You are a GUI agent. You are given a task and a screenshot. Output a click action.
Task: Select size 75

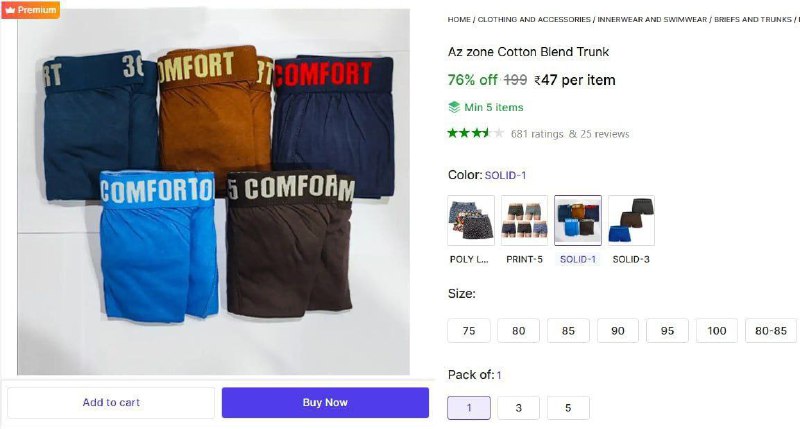point(469,330)
